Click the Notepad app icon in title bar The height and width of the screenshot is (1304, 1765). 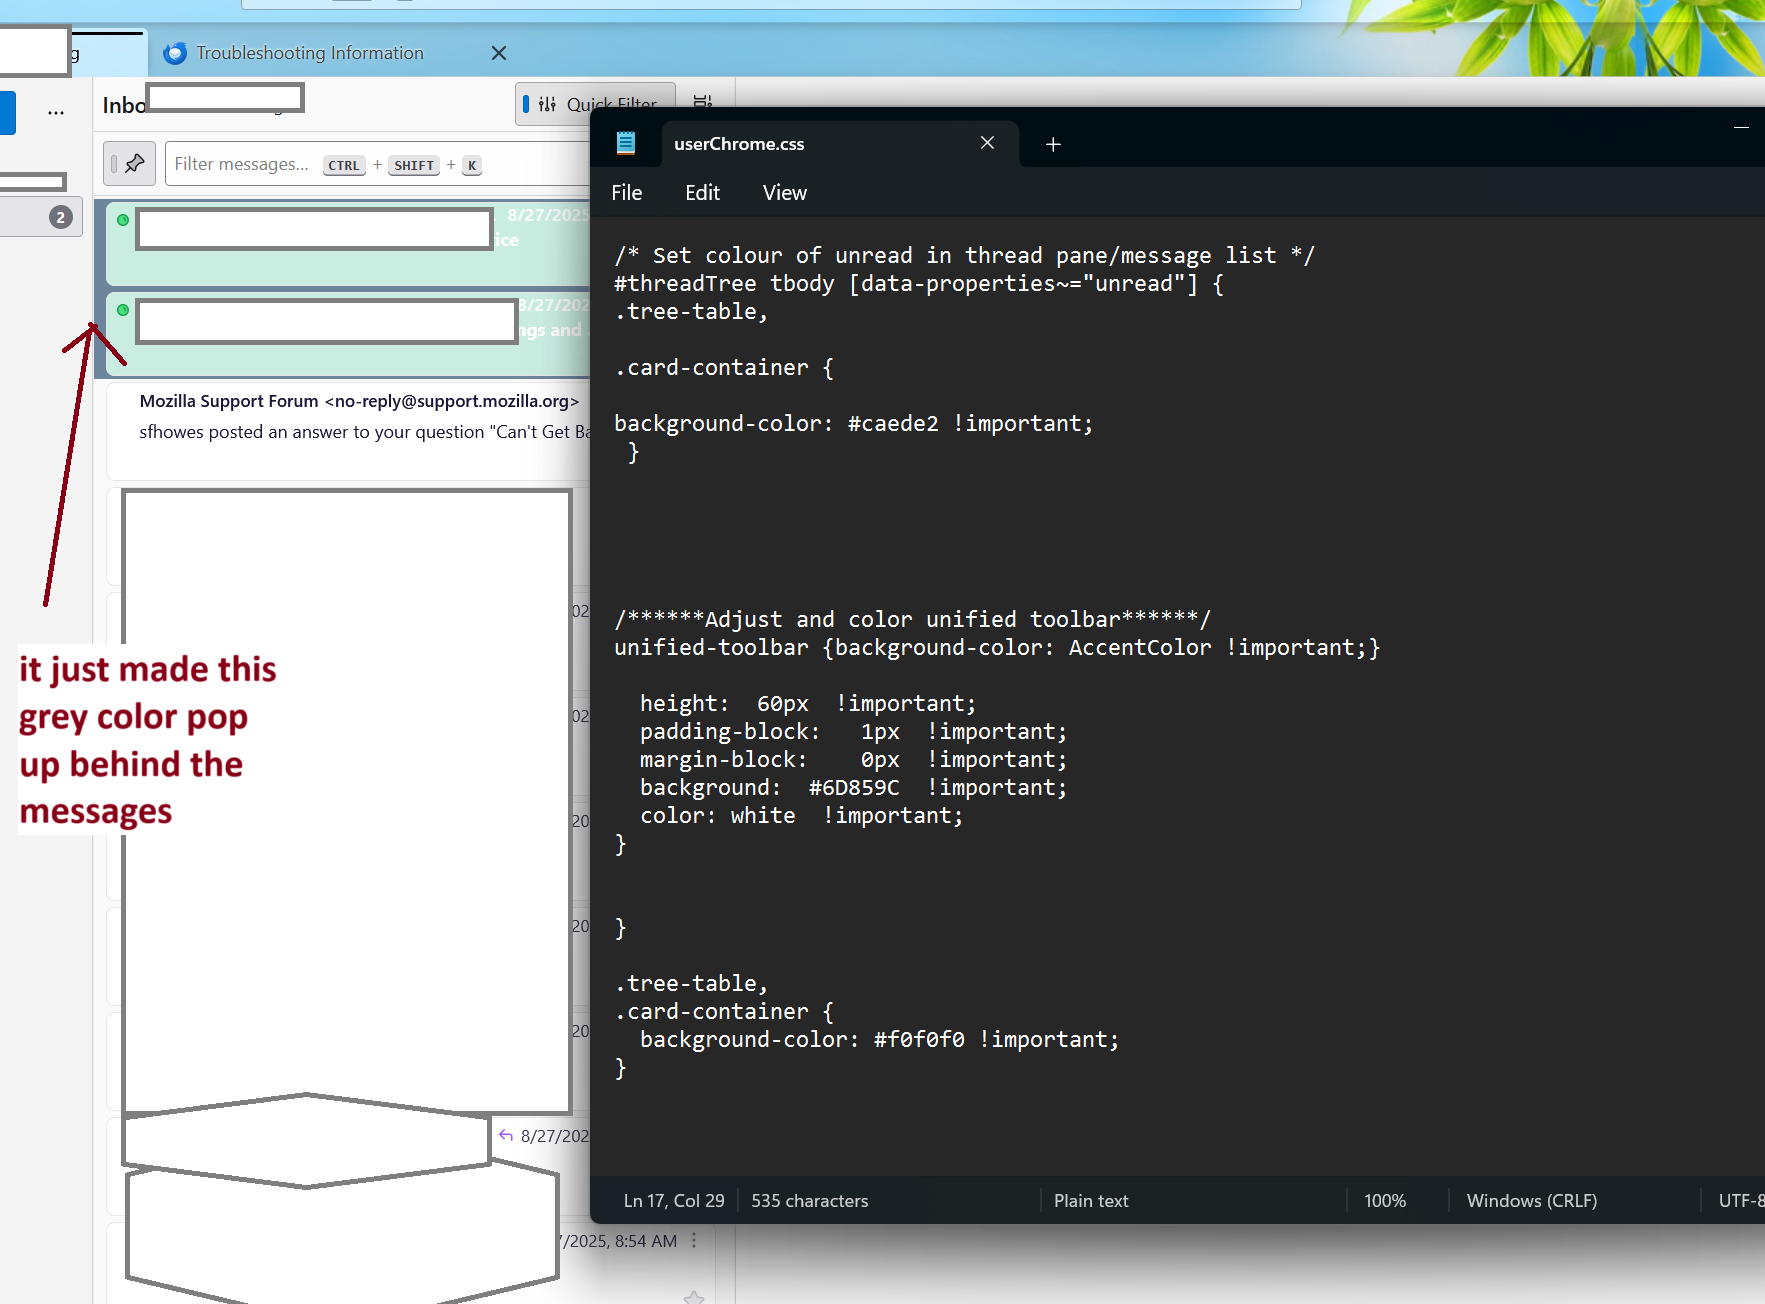point(626,143)
